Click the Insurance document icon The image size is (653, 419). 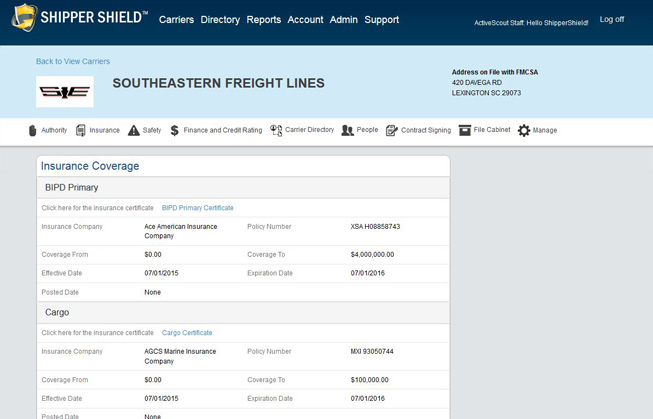point(81,131)
